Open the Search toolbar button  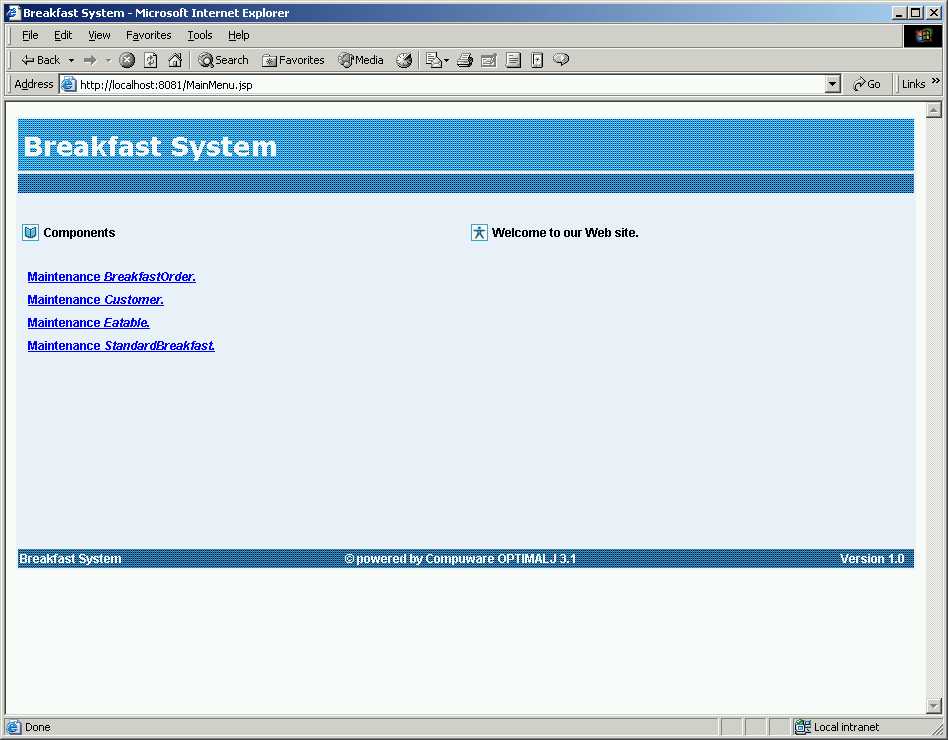coord(223,60)
